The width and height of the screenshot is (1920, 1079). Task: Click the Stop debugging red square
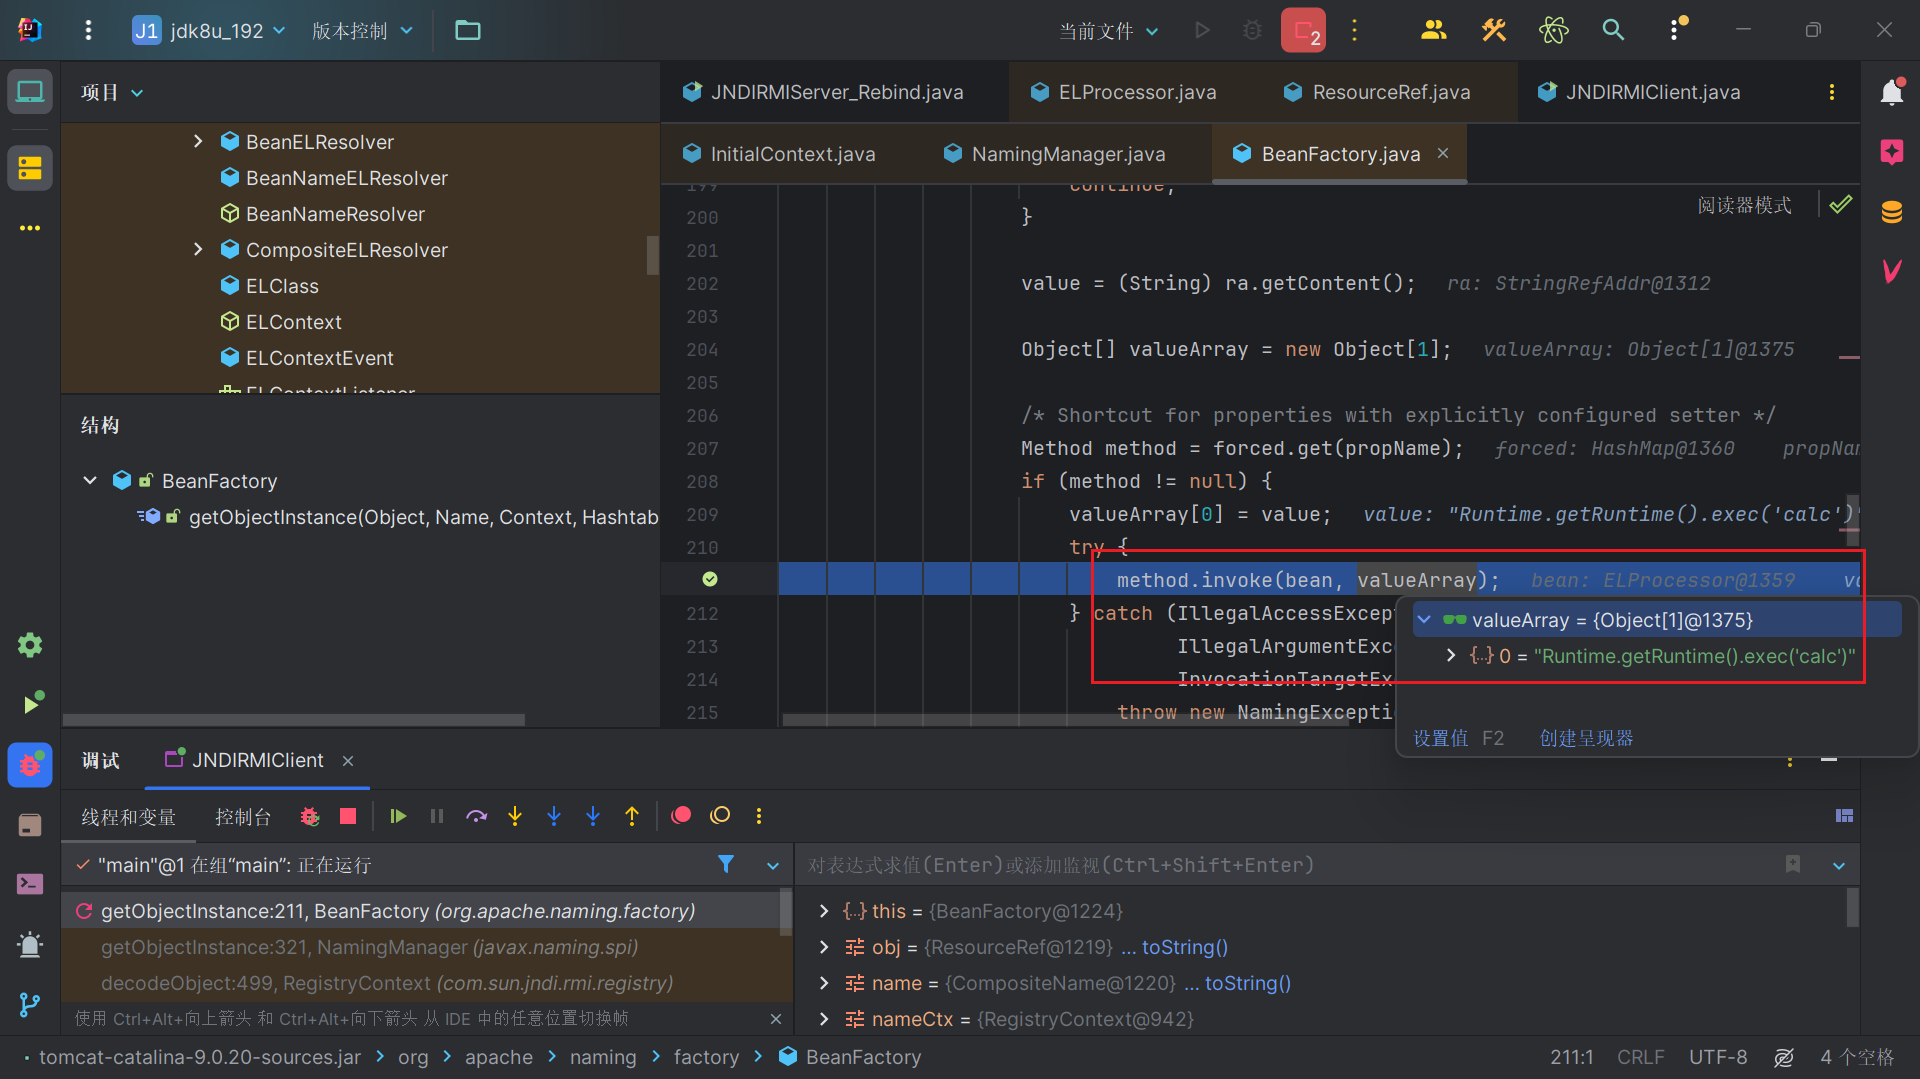pyautogui.click(x=348, y=816)
